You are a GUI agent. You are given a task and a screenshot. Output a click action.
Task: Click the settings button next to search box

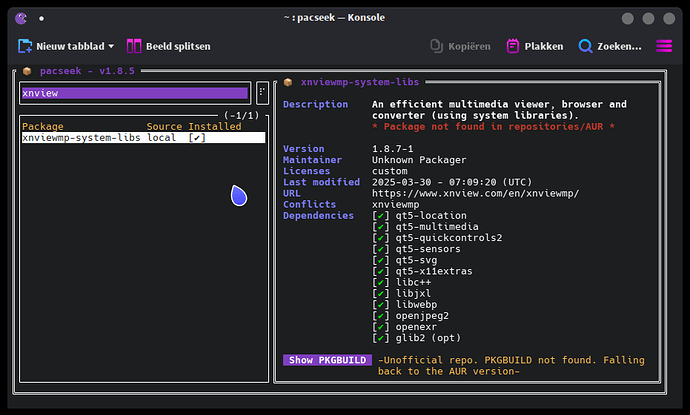point(262,93)
